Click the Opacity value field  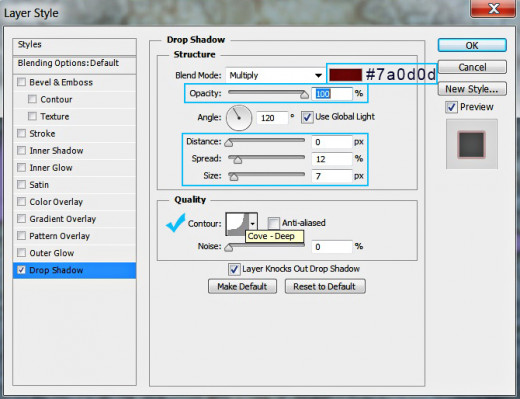pyautogui.click(x=332, y=94)
